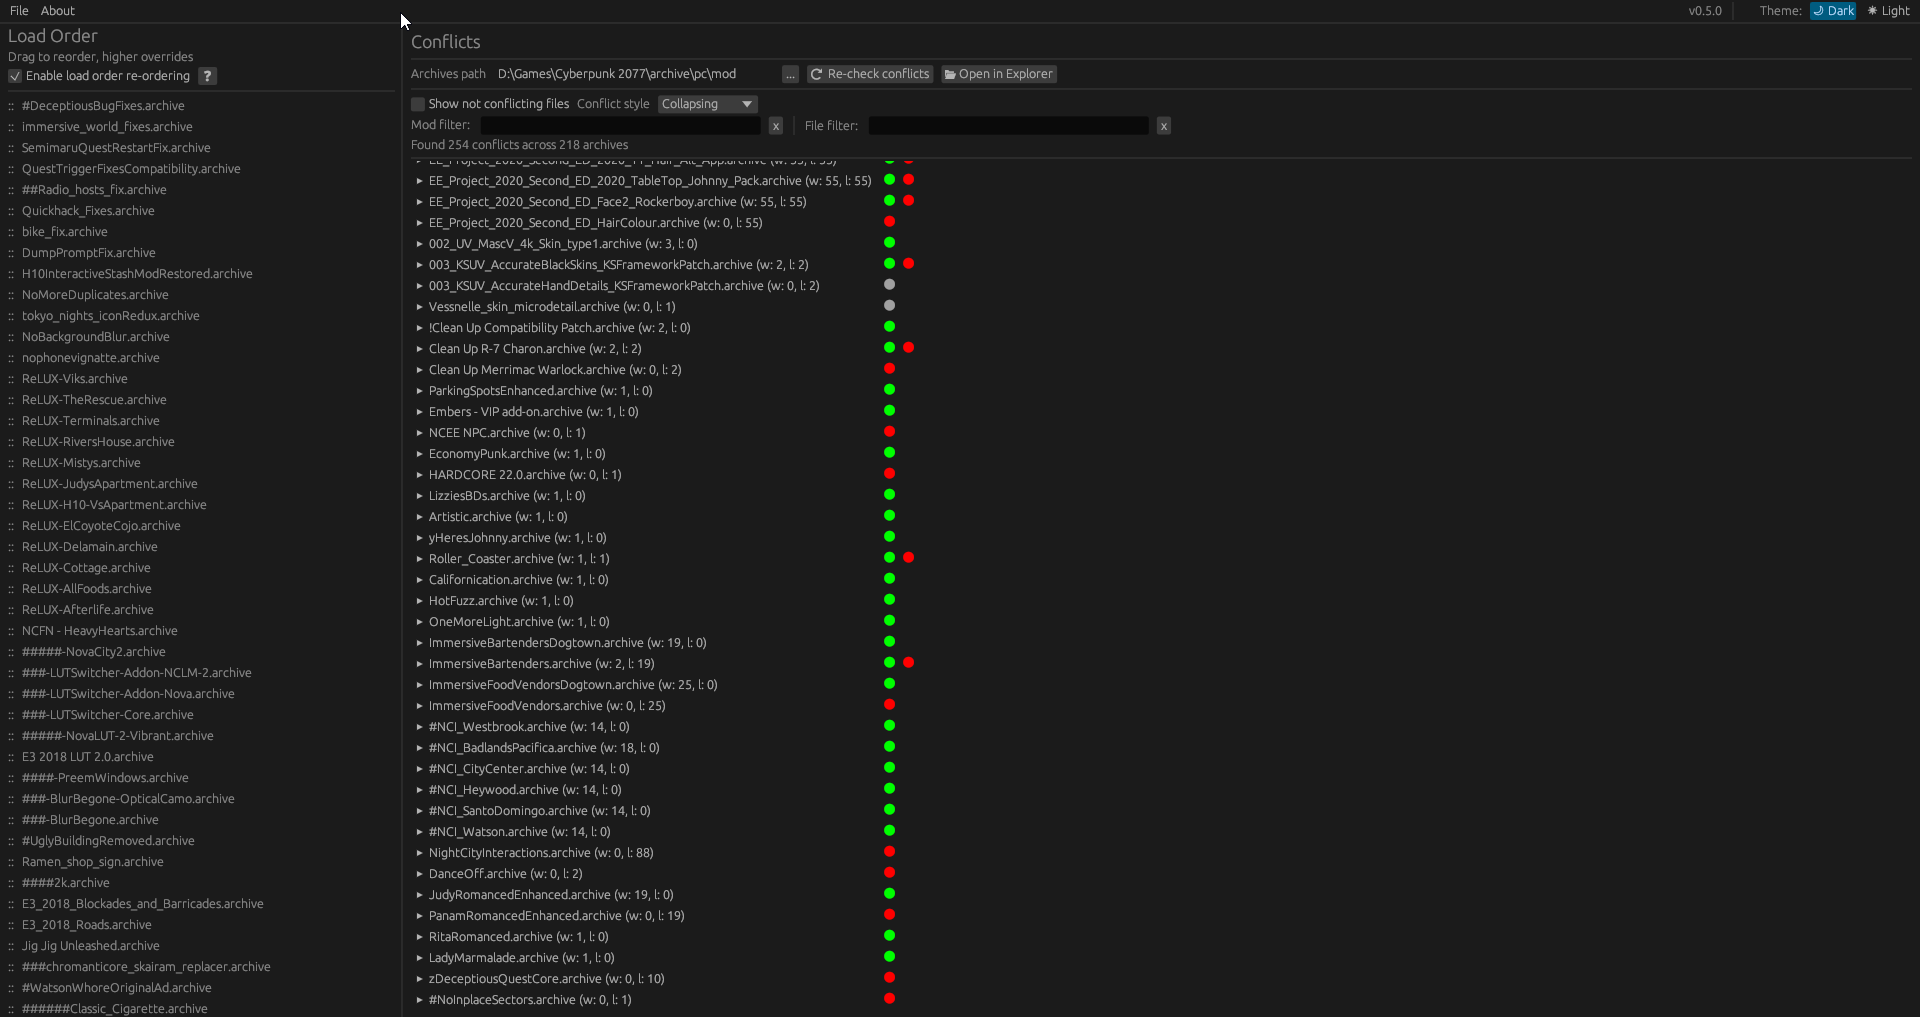Expand zDeceptiousQuestCore.archive conflict row
The image size is (1920, 1017).
pyautogui.click(x=419, y=979)
